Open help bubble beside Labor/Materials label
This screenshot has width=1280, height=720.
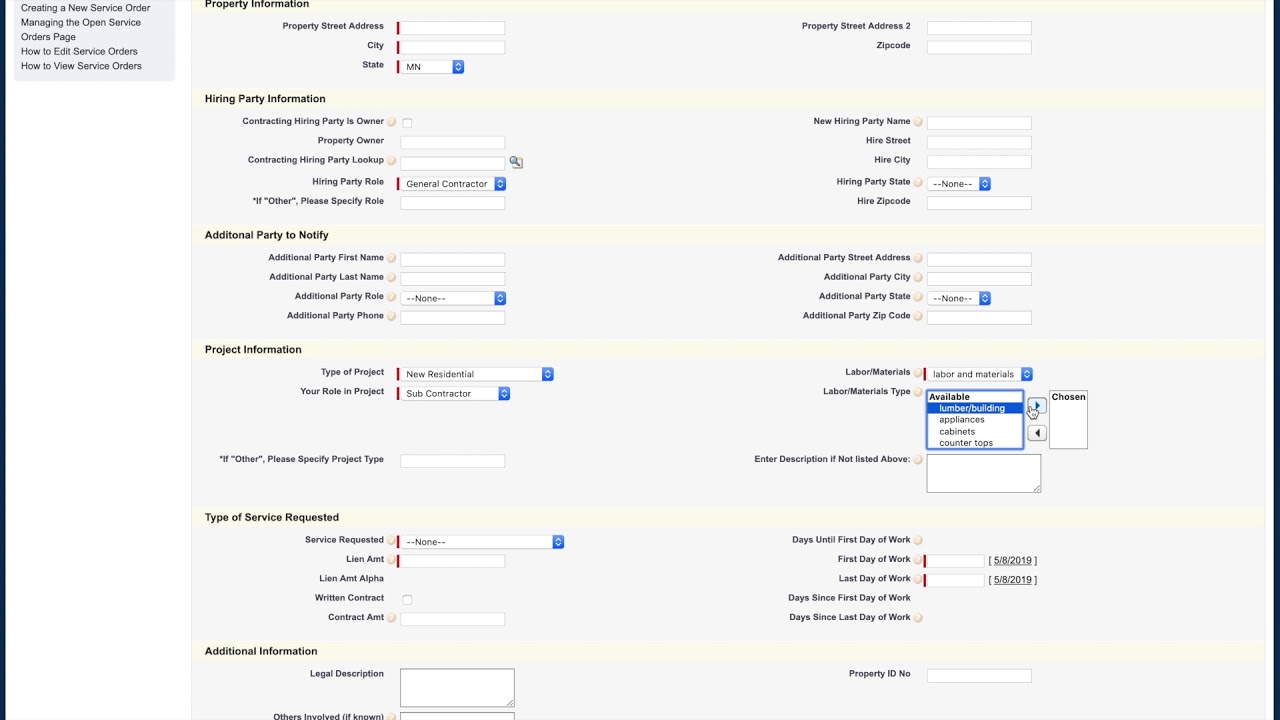pyautogui.click(x=918, y=373)
